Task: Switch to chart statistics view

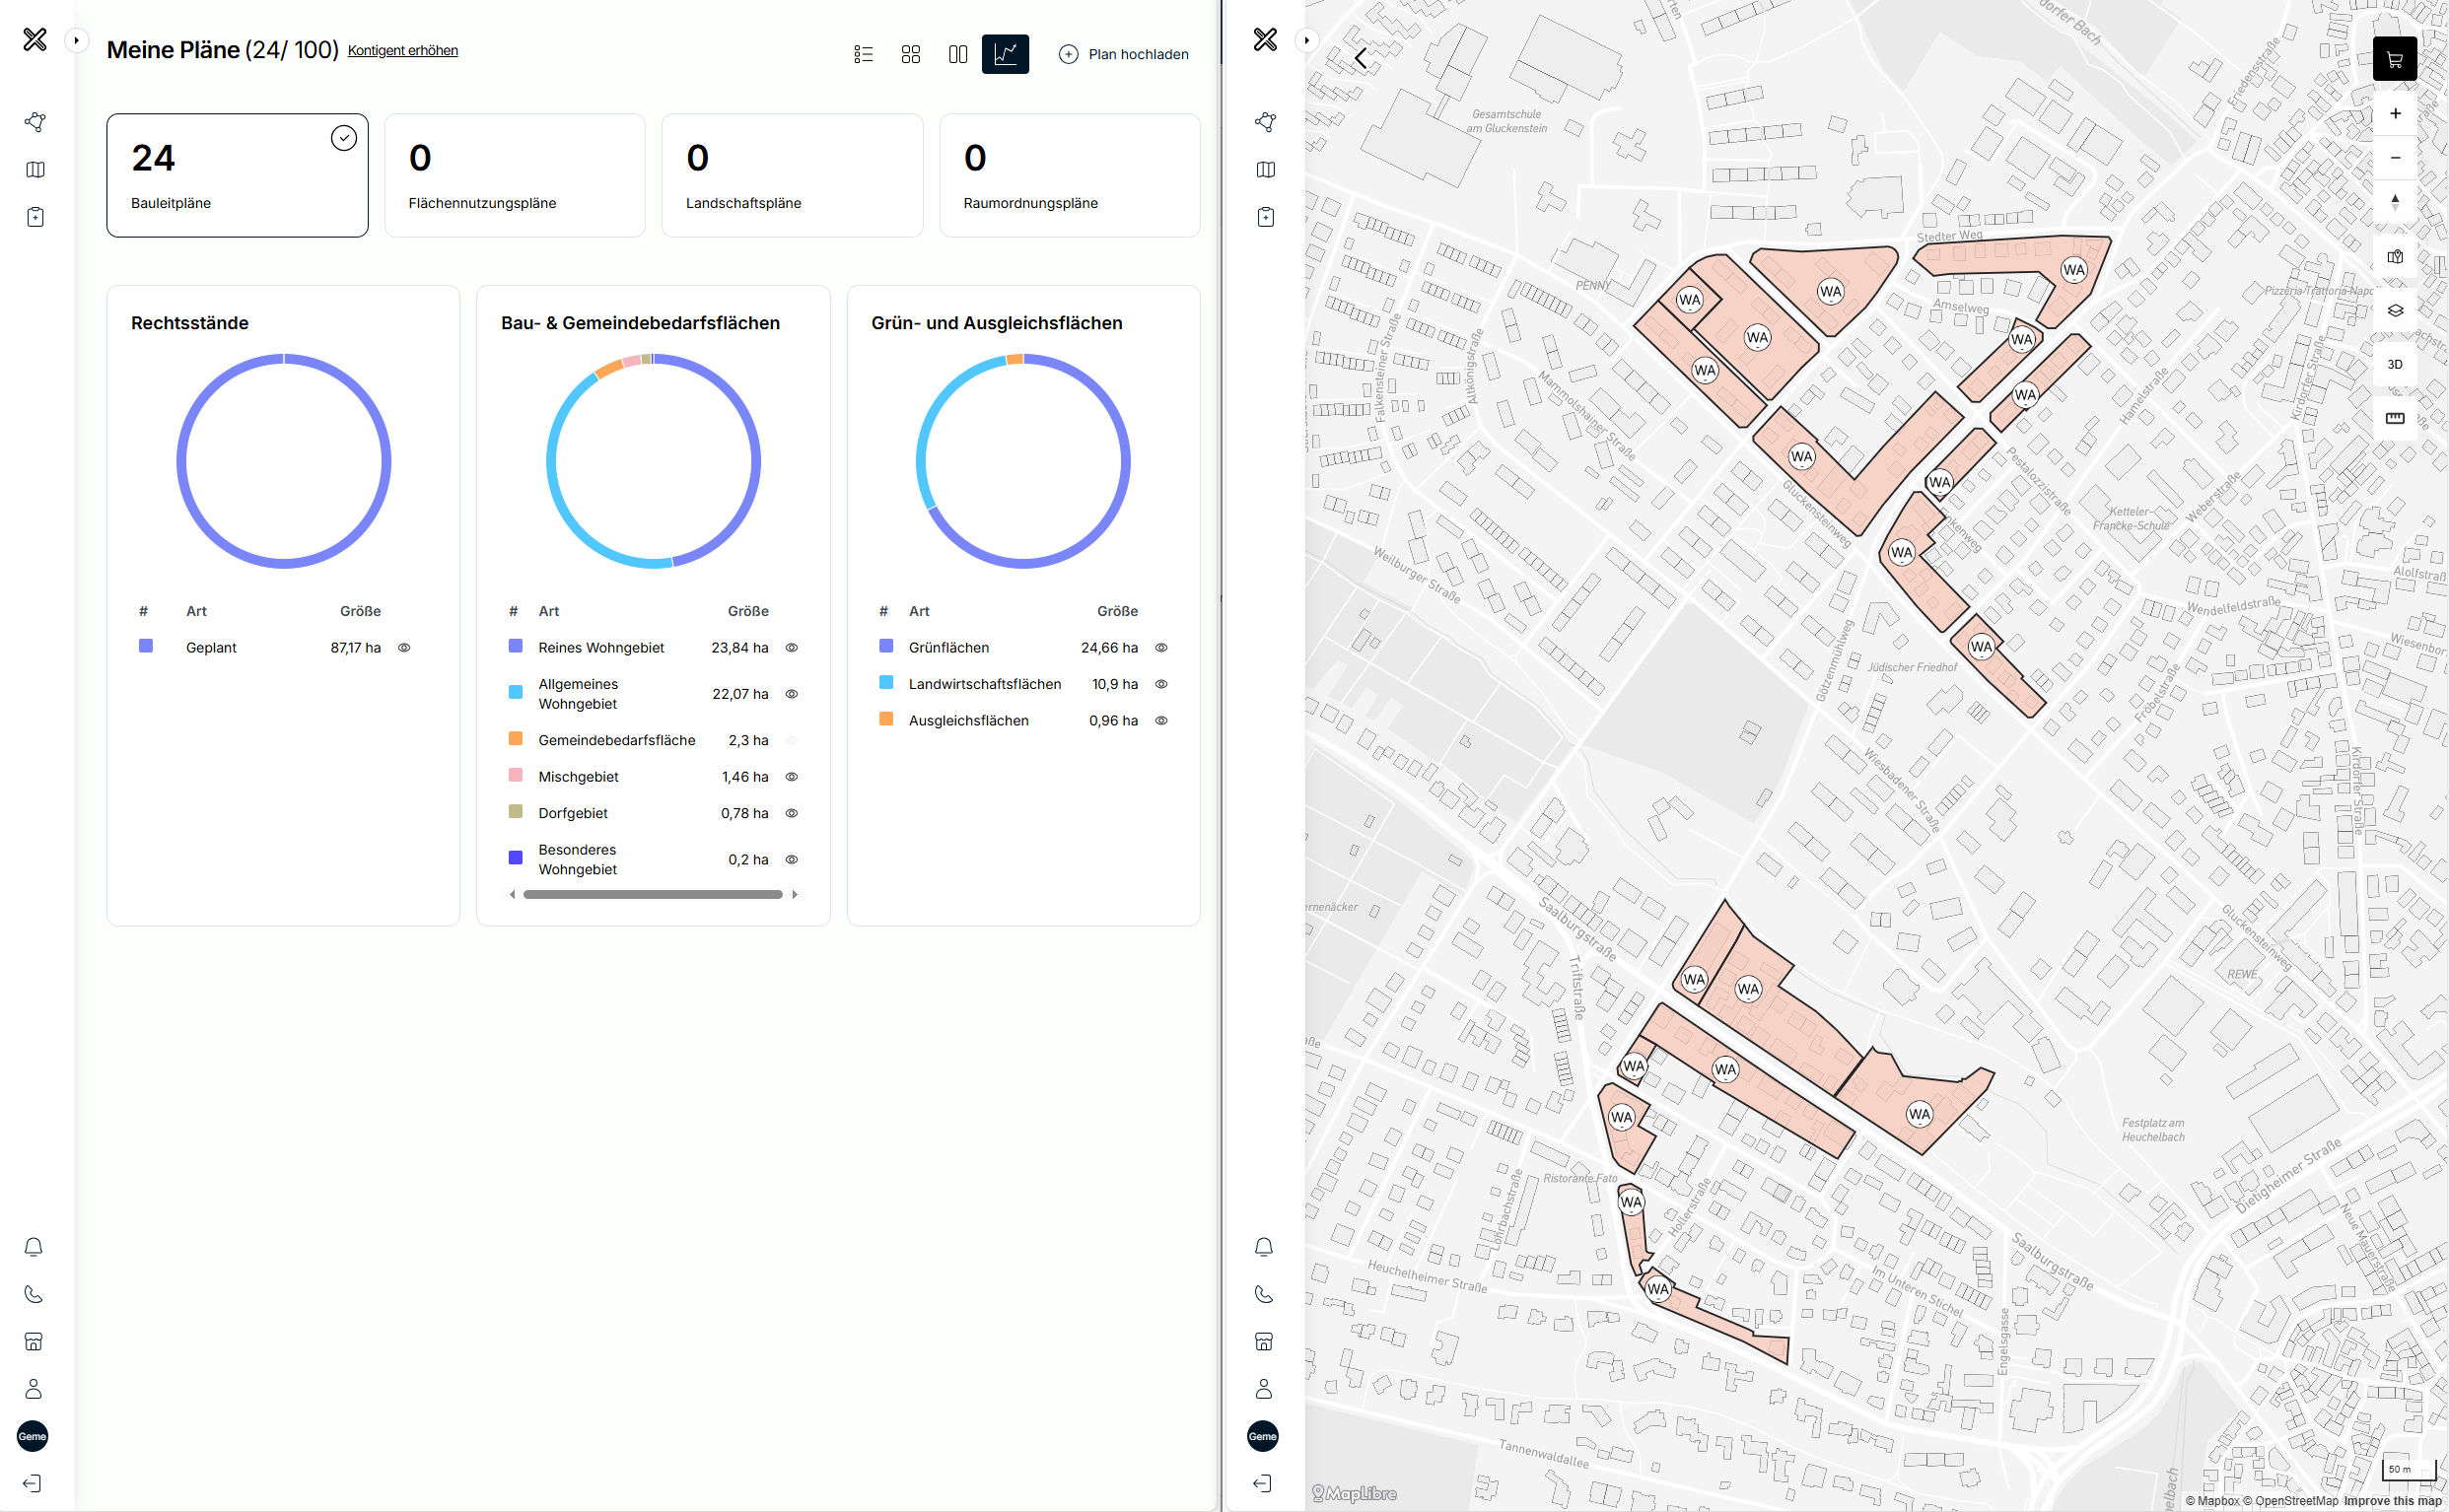Action: (x=1005, y=54)
